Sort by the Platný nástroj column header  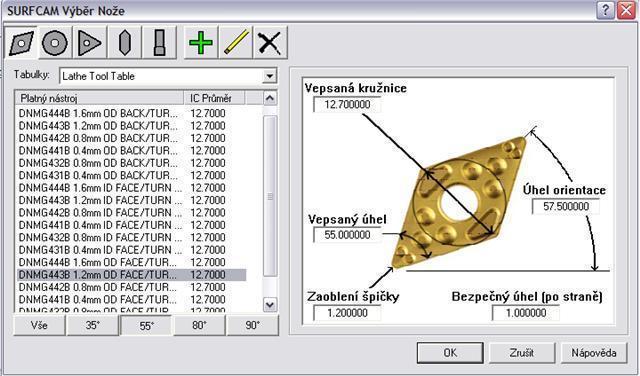point(99,98)
